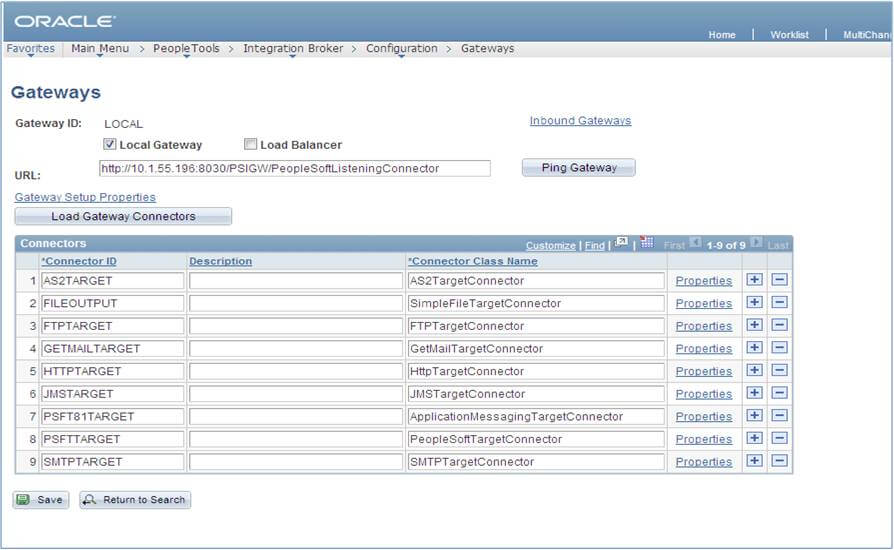Add a row after FTPTARGET connector
The width and height of the screenshot is (894, 550).
pos(754,325)
